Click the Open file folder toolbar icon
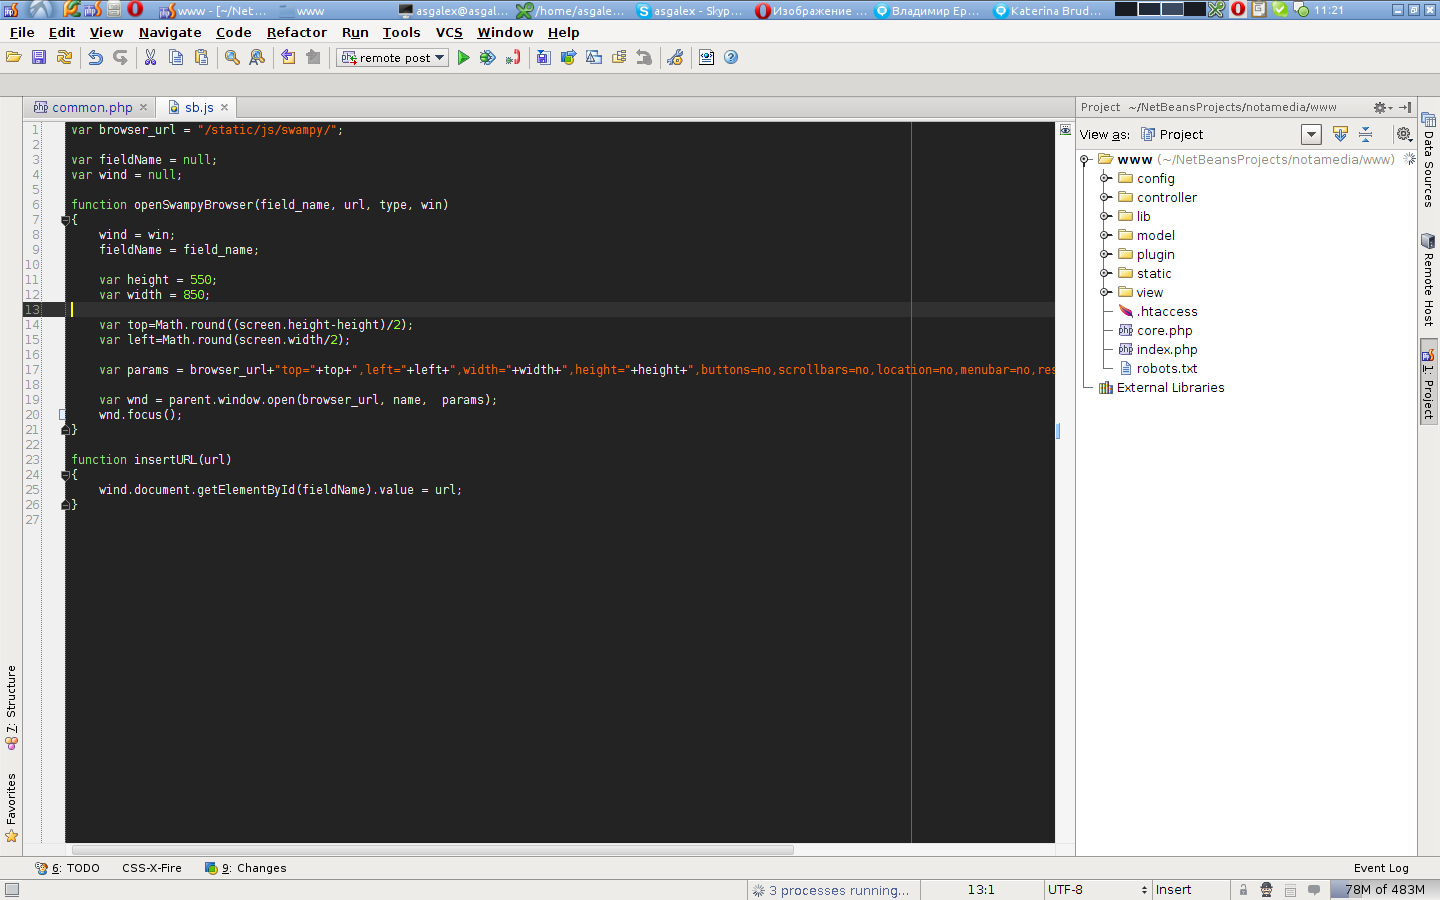This screenshot has width=1440, height=900. point(14,58)
